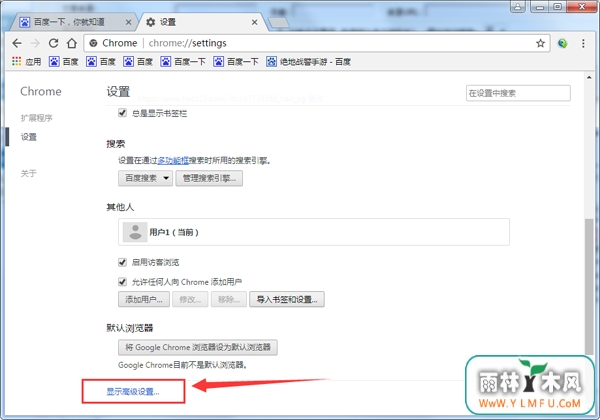Viewport: 600px width, 420px height.
Task: Open the Chrome three-dot menu
Action: 583,43
